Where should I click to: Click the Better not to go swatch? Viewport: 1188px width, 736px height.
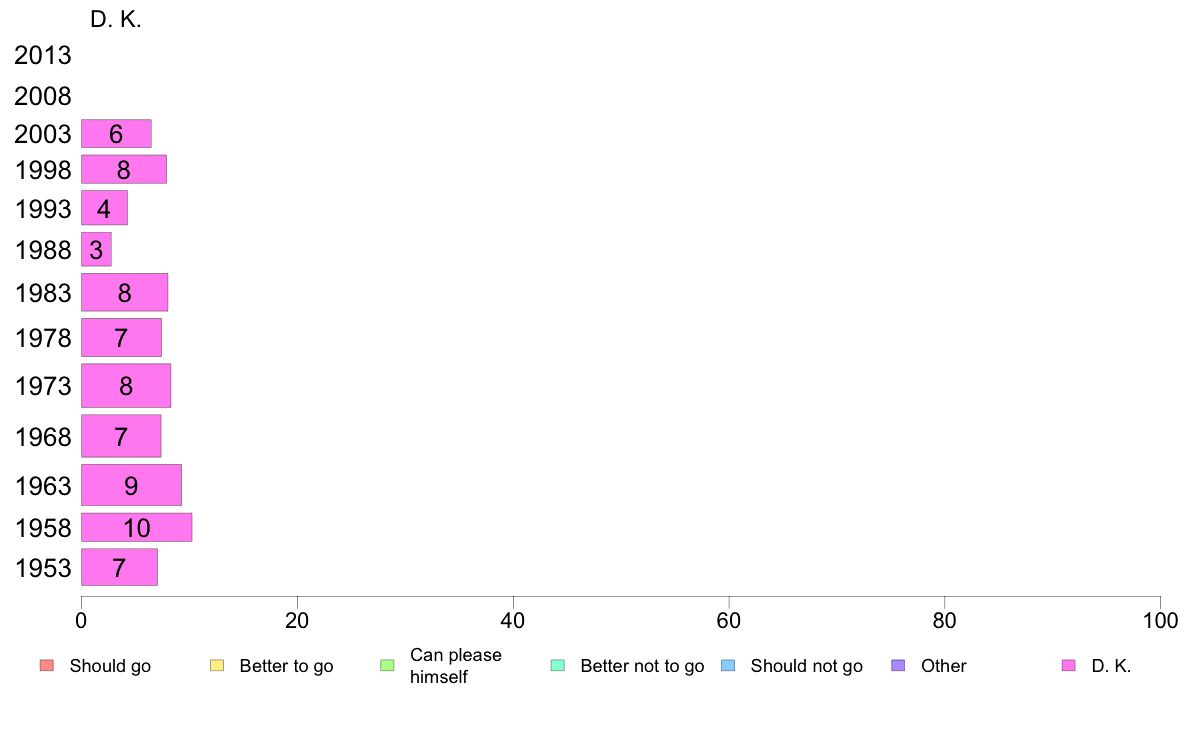(x=558, y=666)
